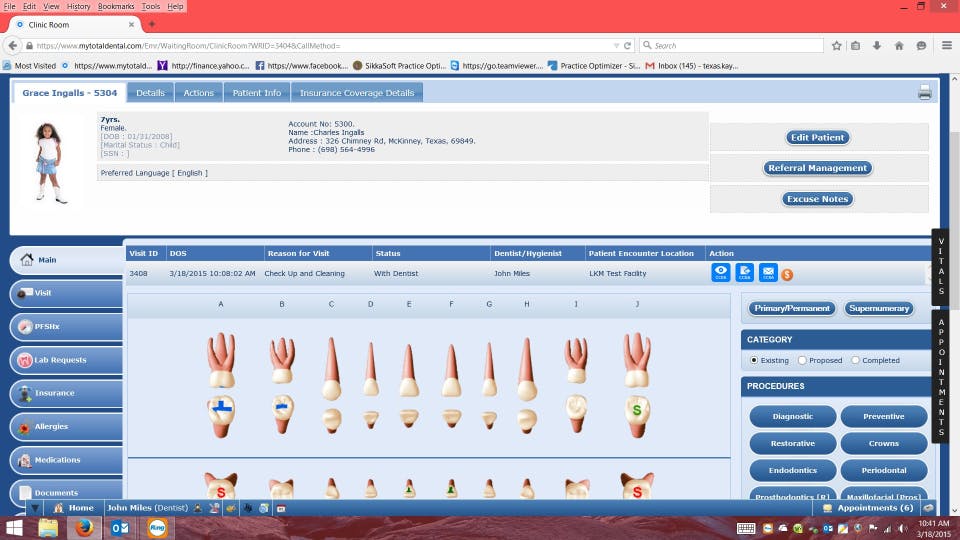Open Endodontics procedures
960x540 pixels.
coord(792,470)
